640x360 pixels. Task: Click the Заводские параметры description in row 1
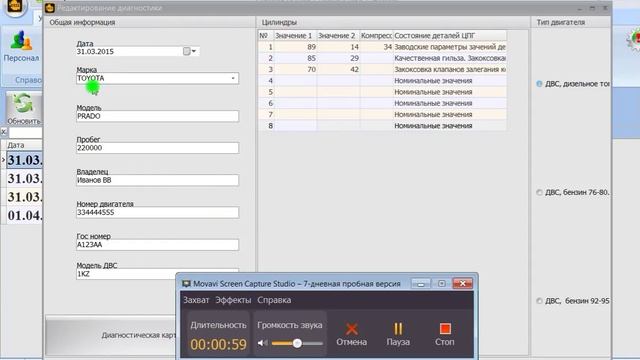click(x=450, y=47)
